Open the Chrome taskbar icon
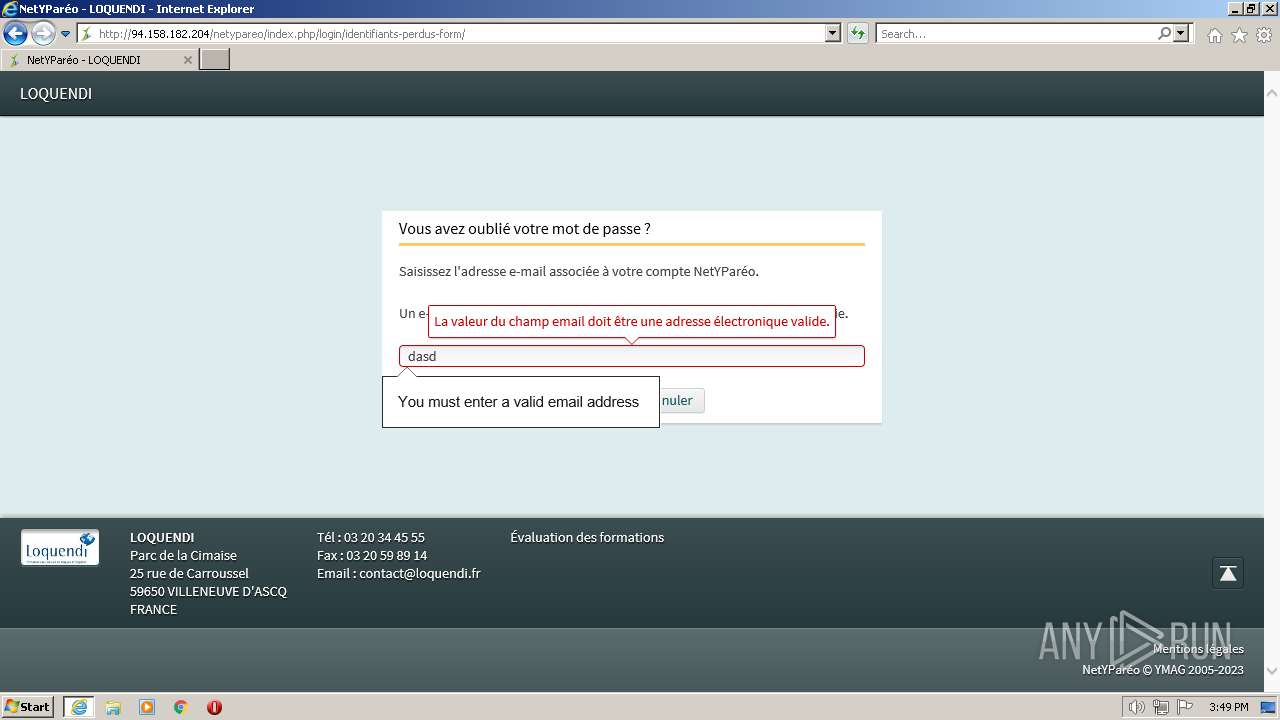This screenshot has width=1280, height=720. 181,707
